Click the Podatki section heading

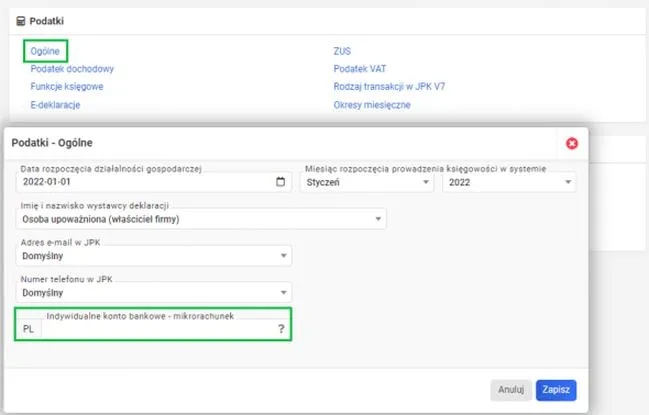46,21
